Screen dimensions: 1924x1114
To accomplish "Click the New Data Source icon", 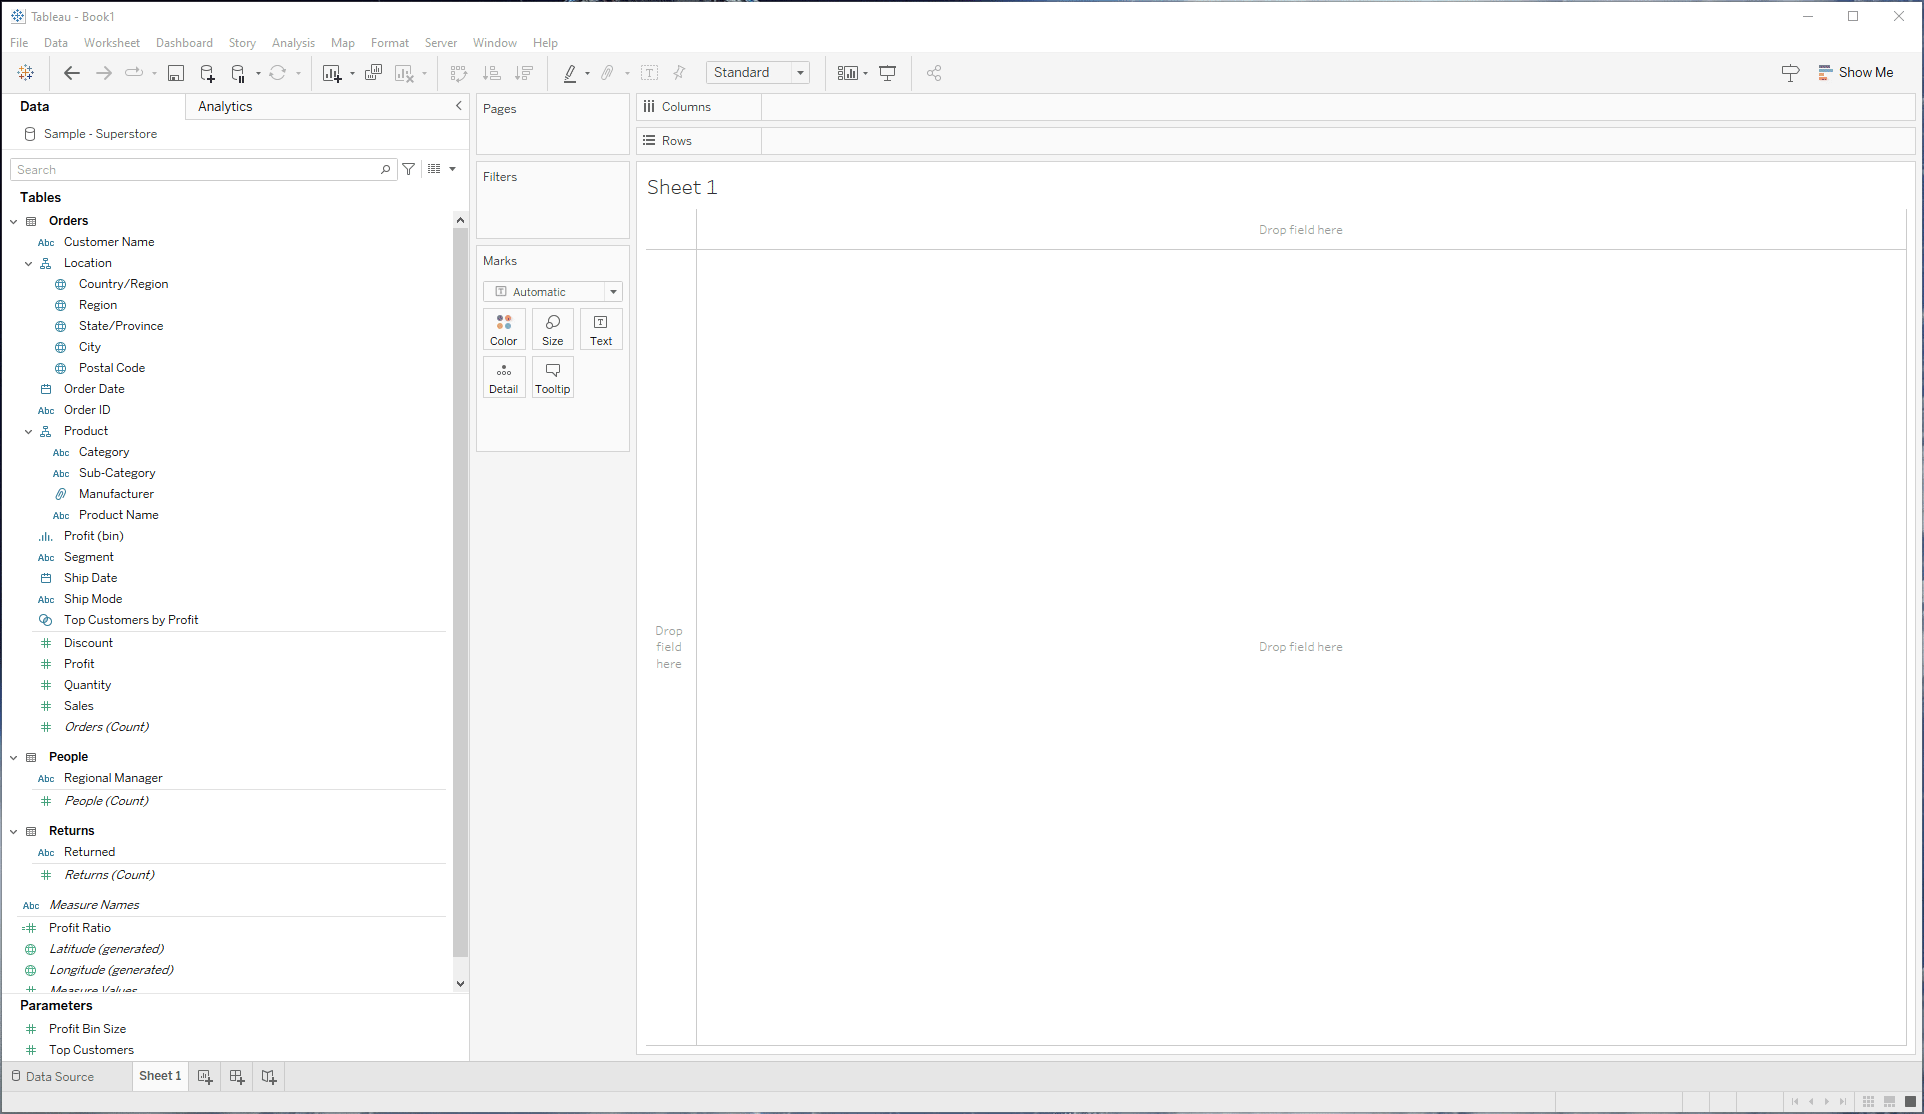I will pos(207,73).
